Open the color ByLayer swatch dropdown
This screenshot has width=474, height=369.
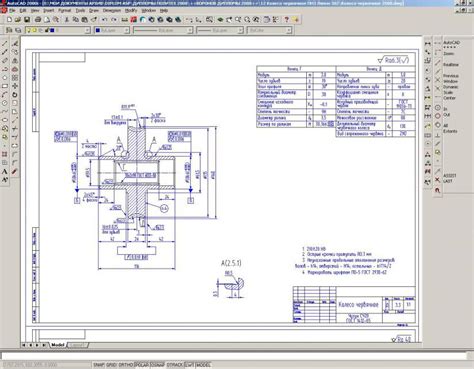pyautogui.click(x=111, y=30)
